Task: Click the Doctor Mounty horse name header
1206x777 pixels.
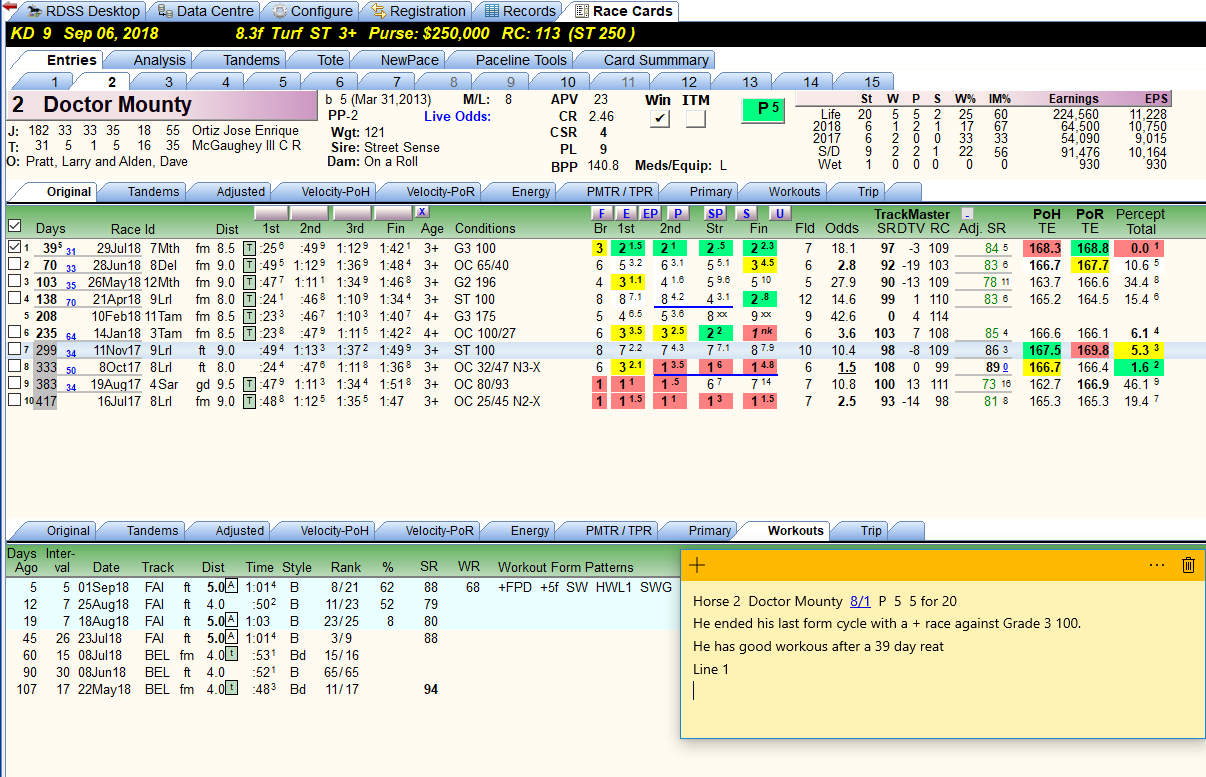Action: click(160, 105)
